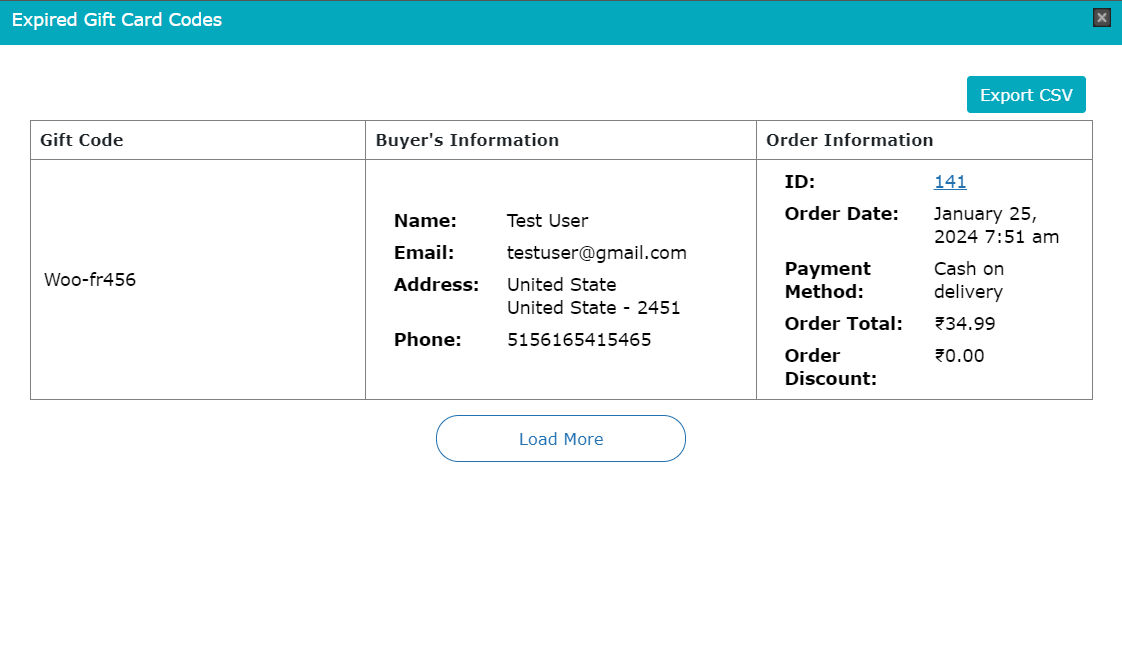Click the Email field label
Viewport: 1122px width, 668px height.
point(424,253)
